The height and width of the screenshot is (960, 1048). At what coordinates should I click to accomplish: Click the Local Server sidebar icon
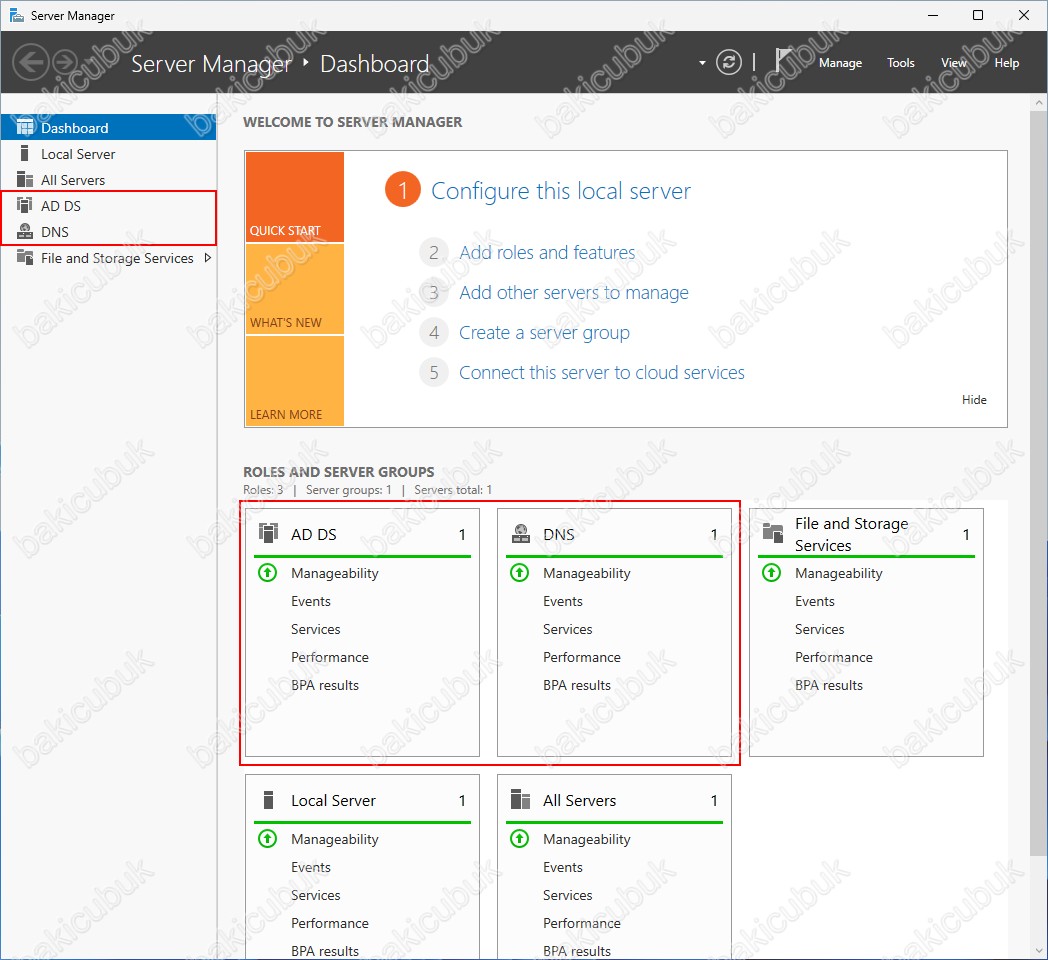(x=25, y=154)
